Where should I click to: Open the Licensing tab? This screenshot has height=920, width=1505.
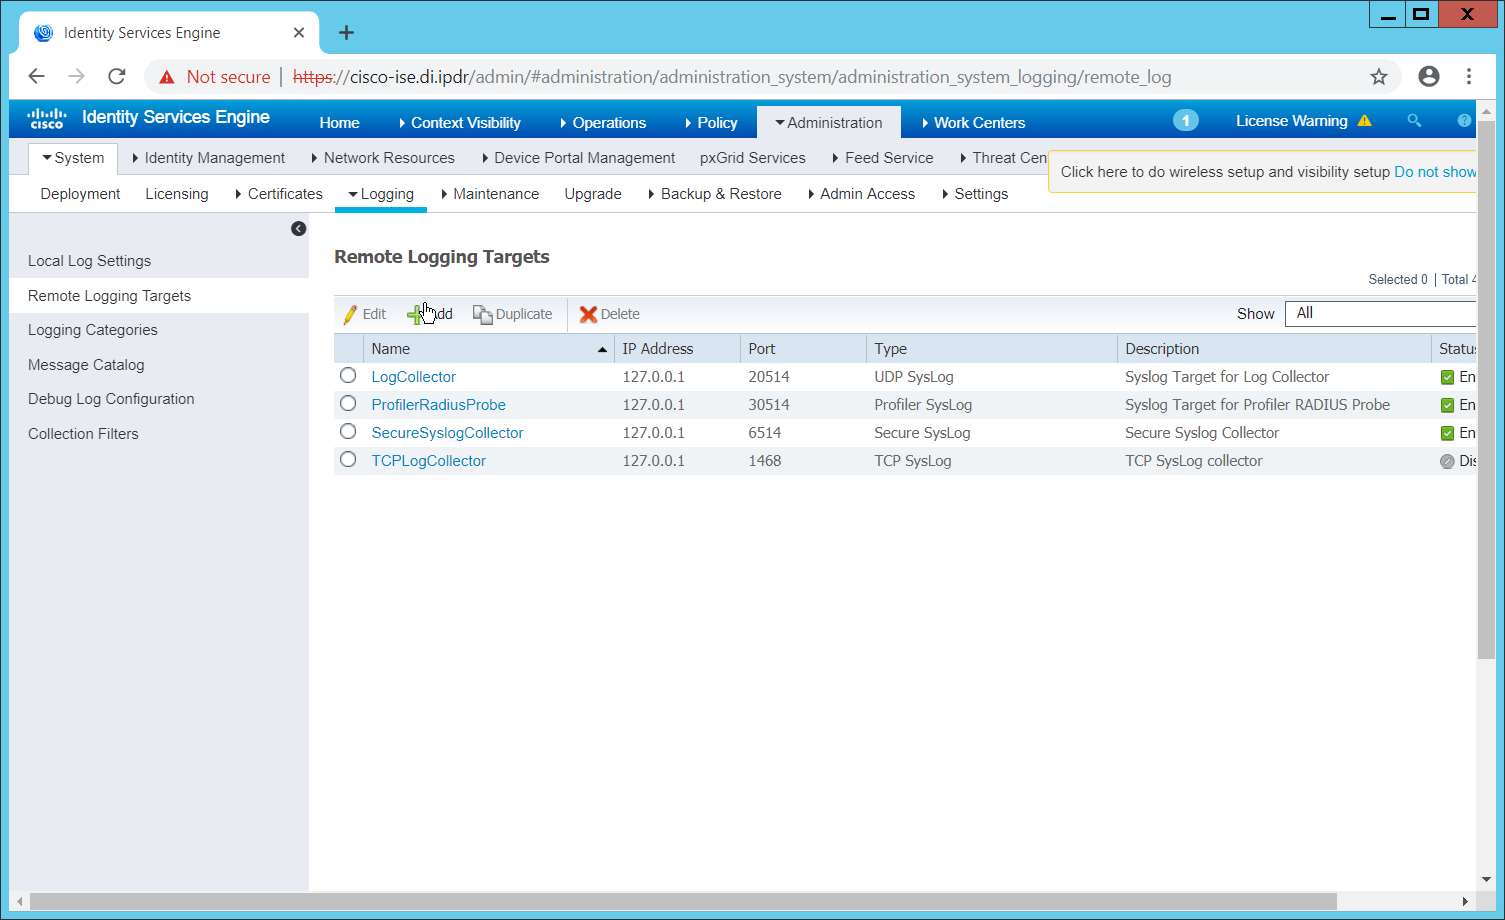(177, 194)
